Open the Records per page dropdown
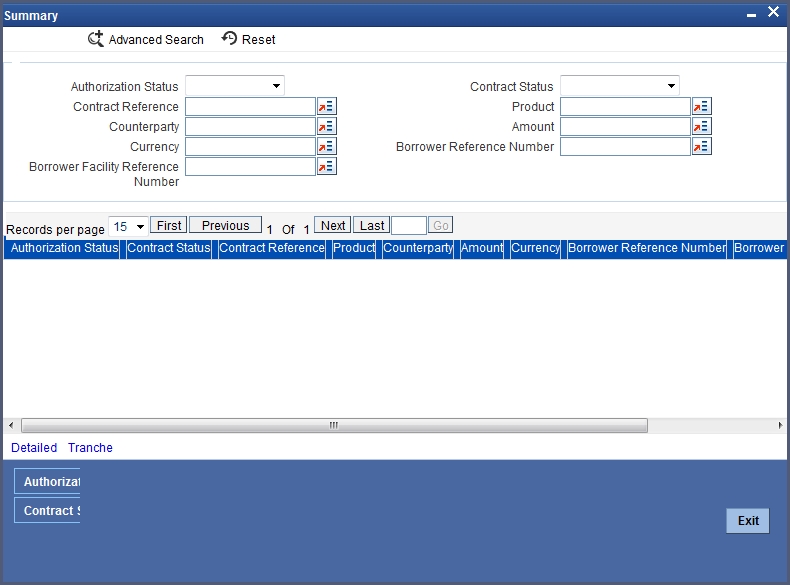The height and width of the screenshot is (585, 790). click(x=128, y=227)
